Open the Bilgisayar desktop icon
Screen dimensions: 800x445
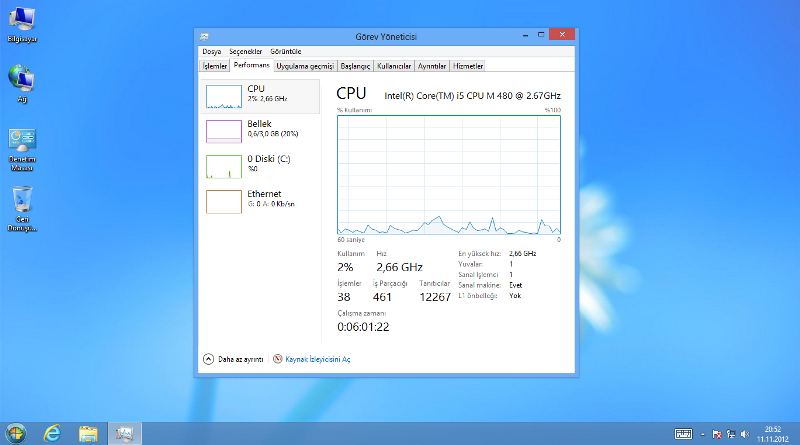tap(22, 23)
